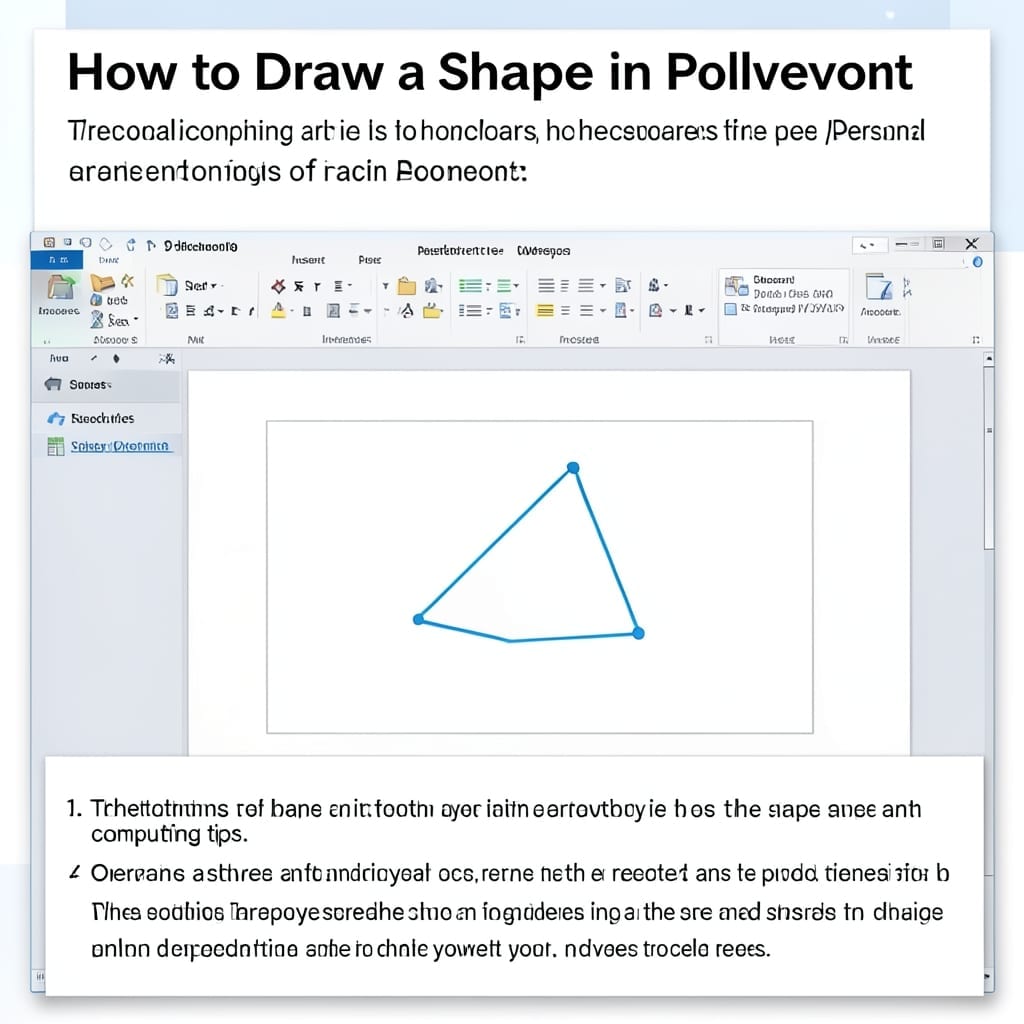Switch to the 'Insert' ribbon tab
Image resolution: width=1024 pixels, height=1024 pixels.
308,260
